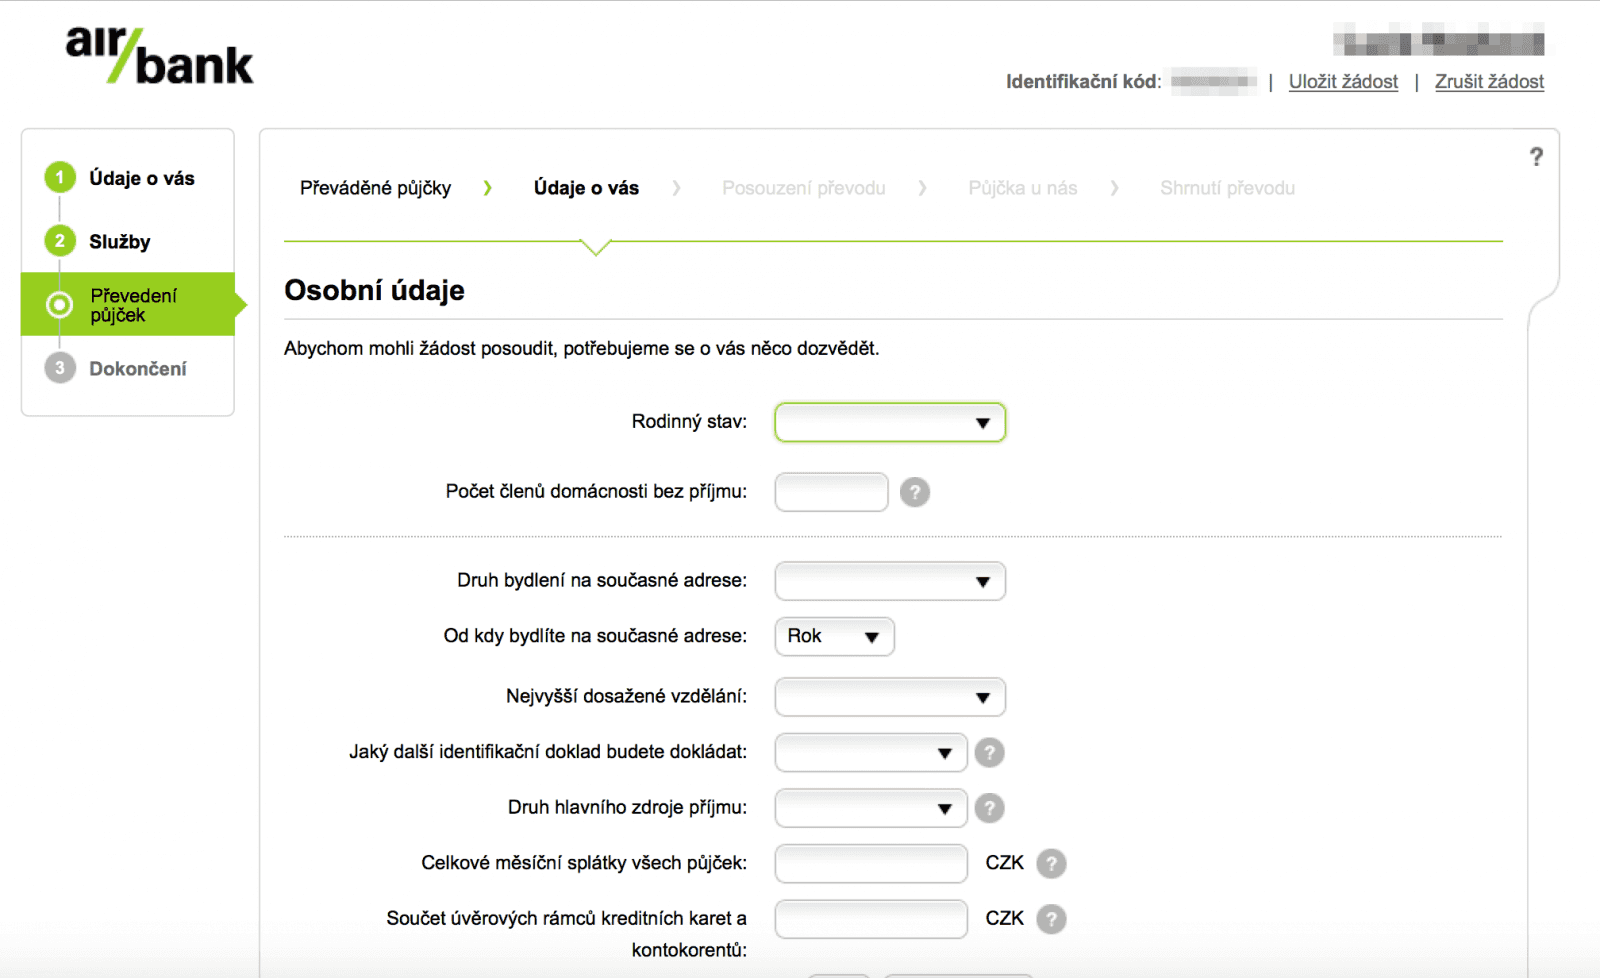Select the Půjčka u nás step tab
1600x978 pixels.
(1022, 188)
